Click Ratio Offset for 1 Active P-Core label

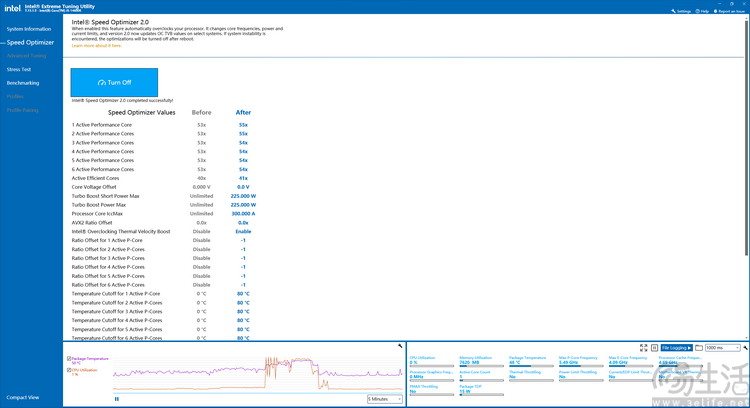(x=107, y=241)
